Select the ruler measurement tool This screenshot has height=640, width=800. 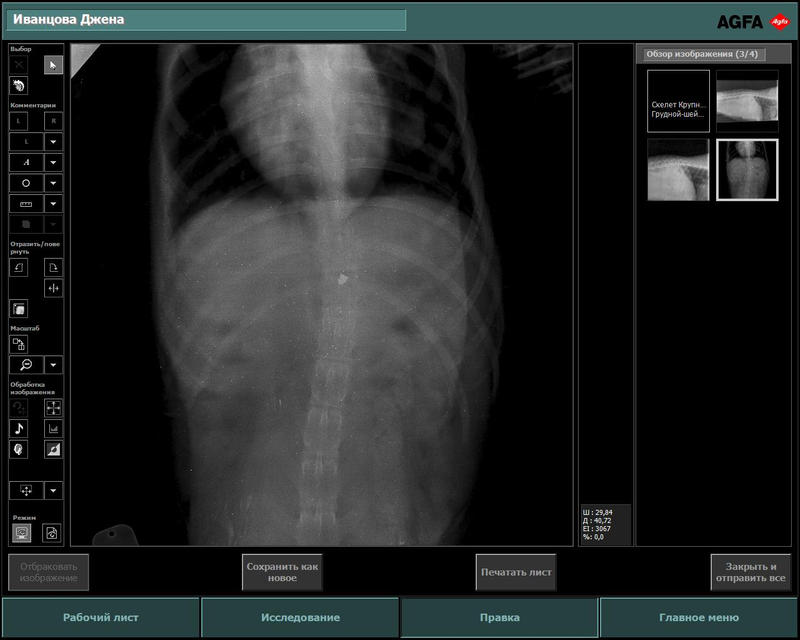point(26,204)
